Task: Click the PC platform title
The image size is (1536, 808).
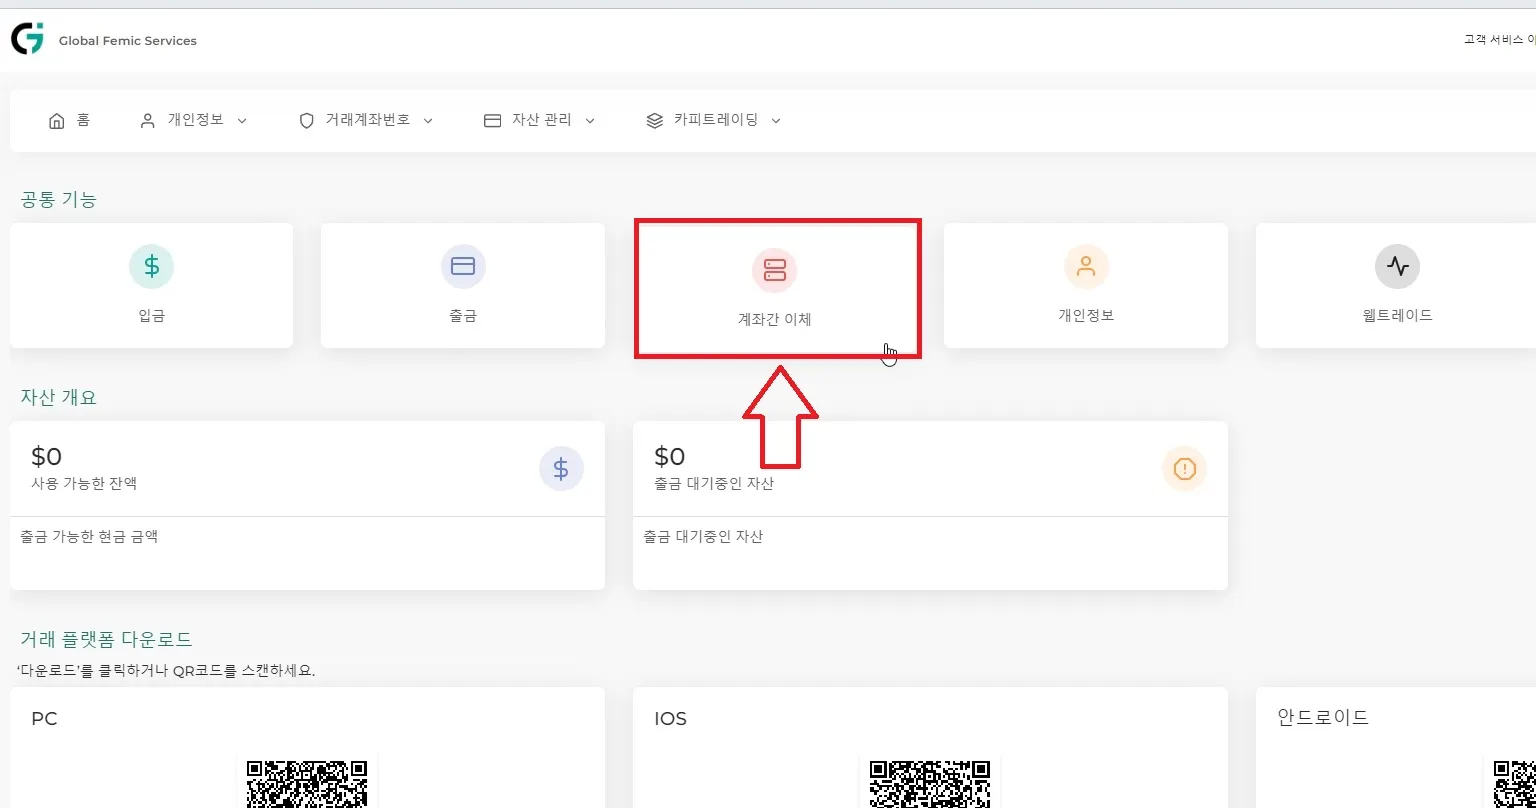Action: point(44,719)
